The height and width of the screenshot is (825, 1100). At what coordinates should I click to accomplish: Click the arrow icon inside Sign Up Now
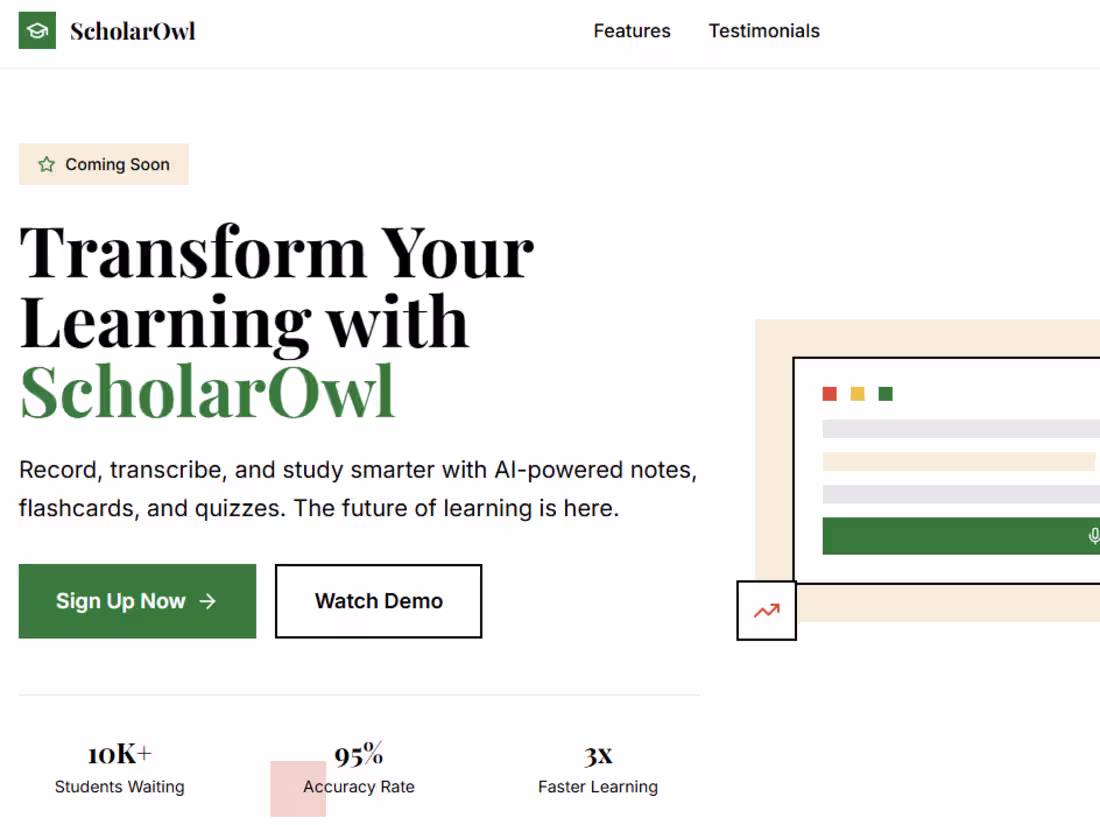point(208,601)
